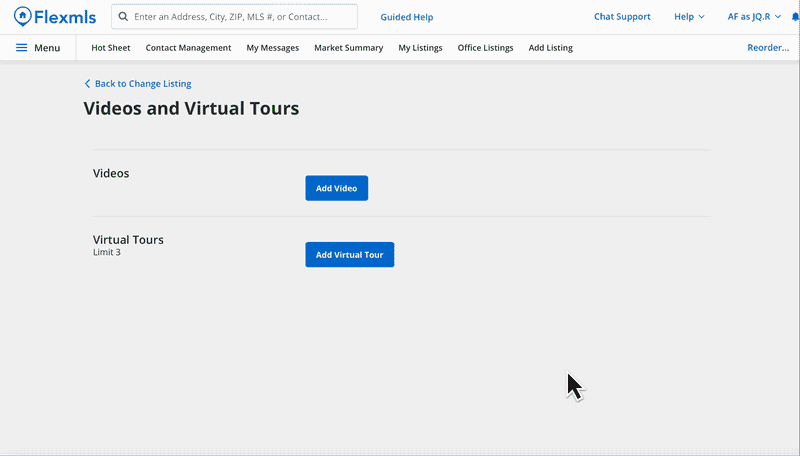Open Office Listings
Viewport: 800px width, 456px height.
click(485, 48)
